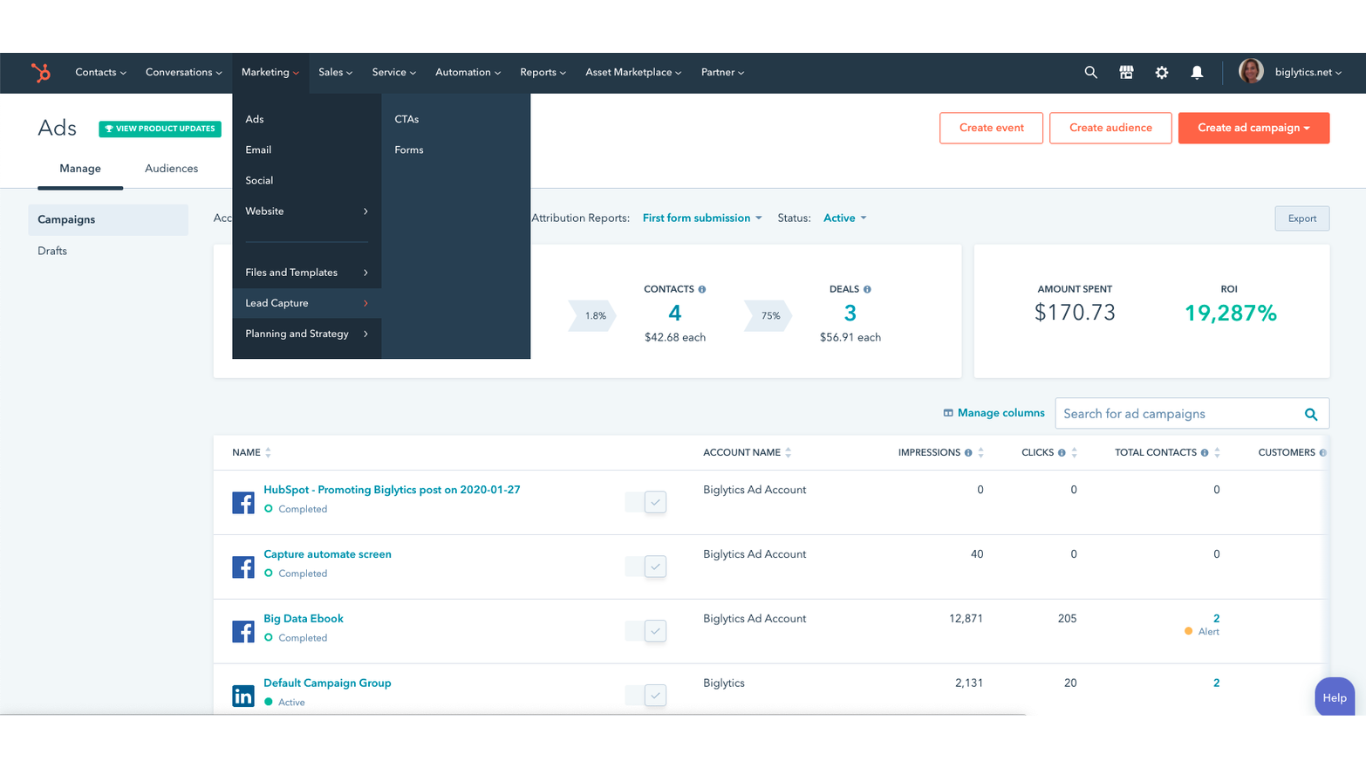Screen dimensions: 1366x768
Task: Expand the Sales nav dropdown
Action: 336,72
